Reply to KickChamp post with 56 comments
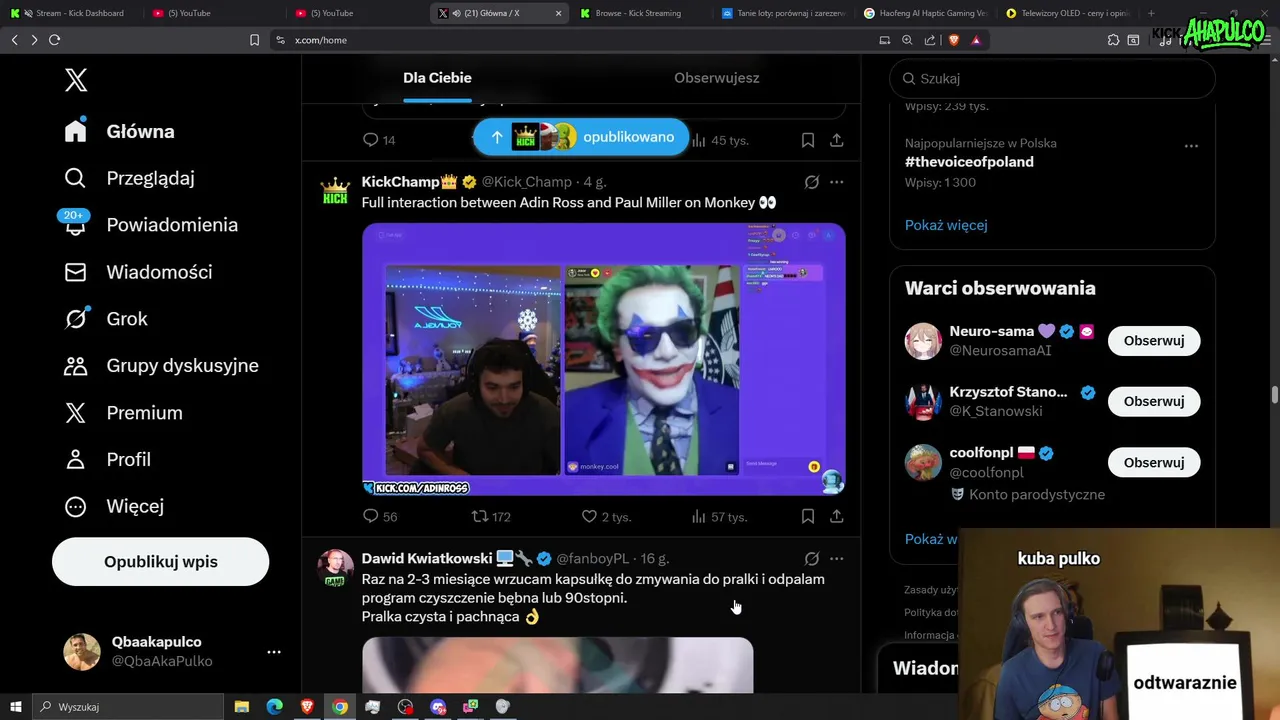1280x720 pixels. (380, 517)
